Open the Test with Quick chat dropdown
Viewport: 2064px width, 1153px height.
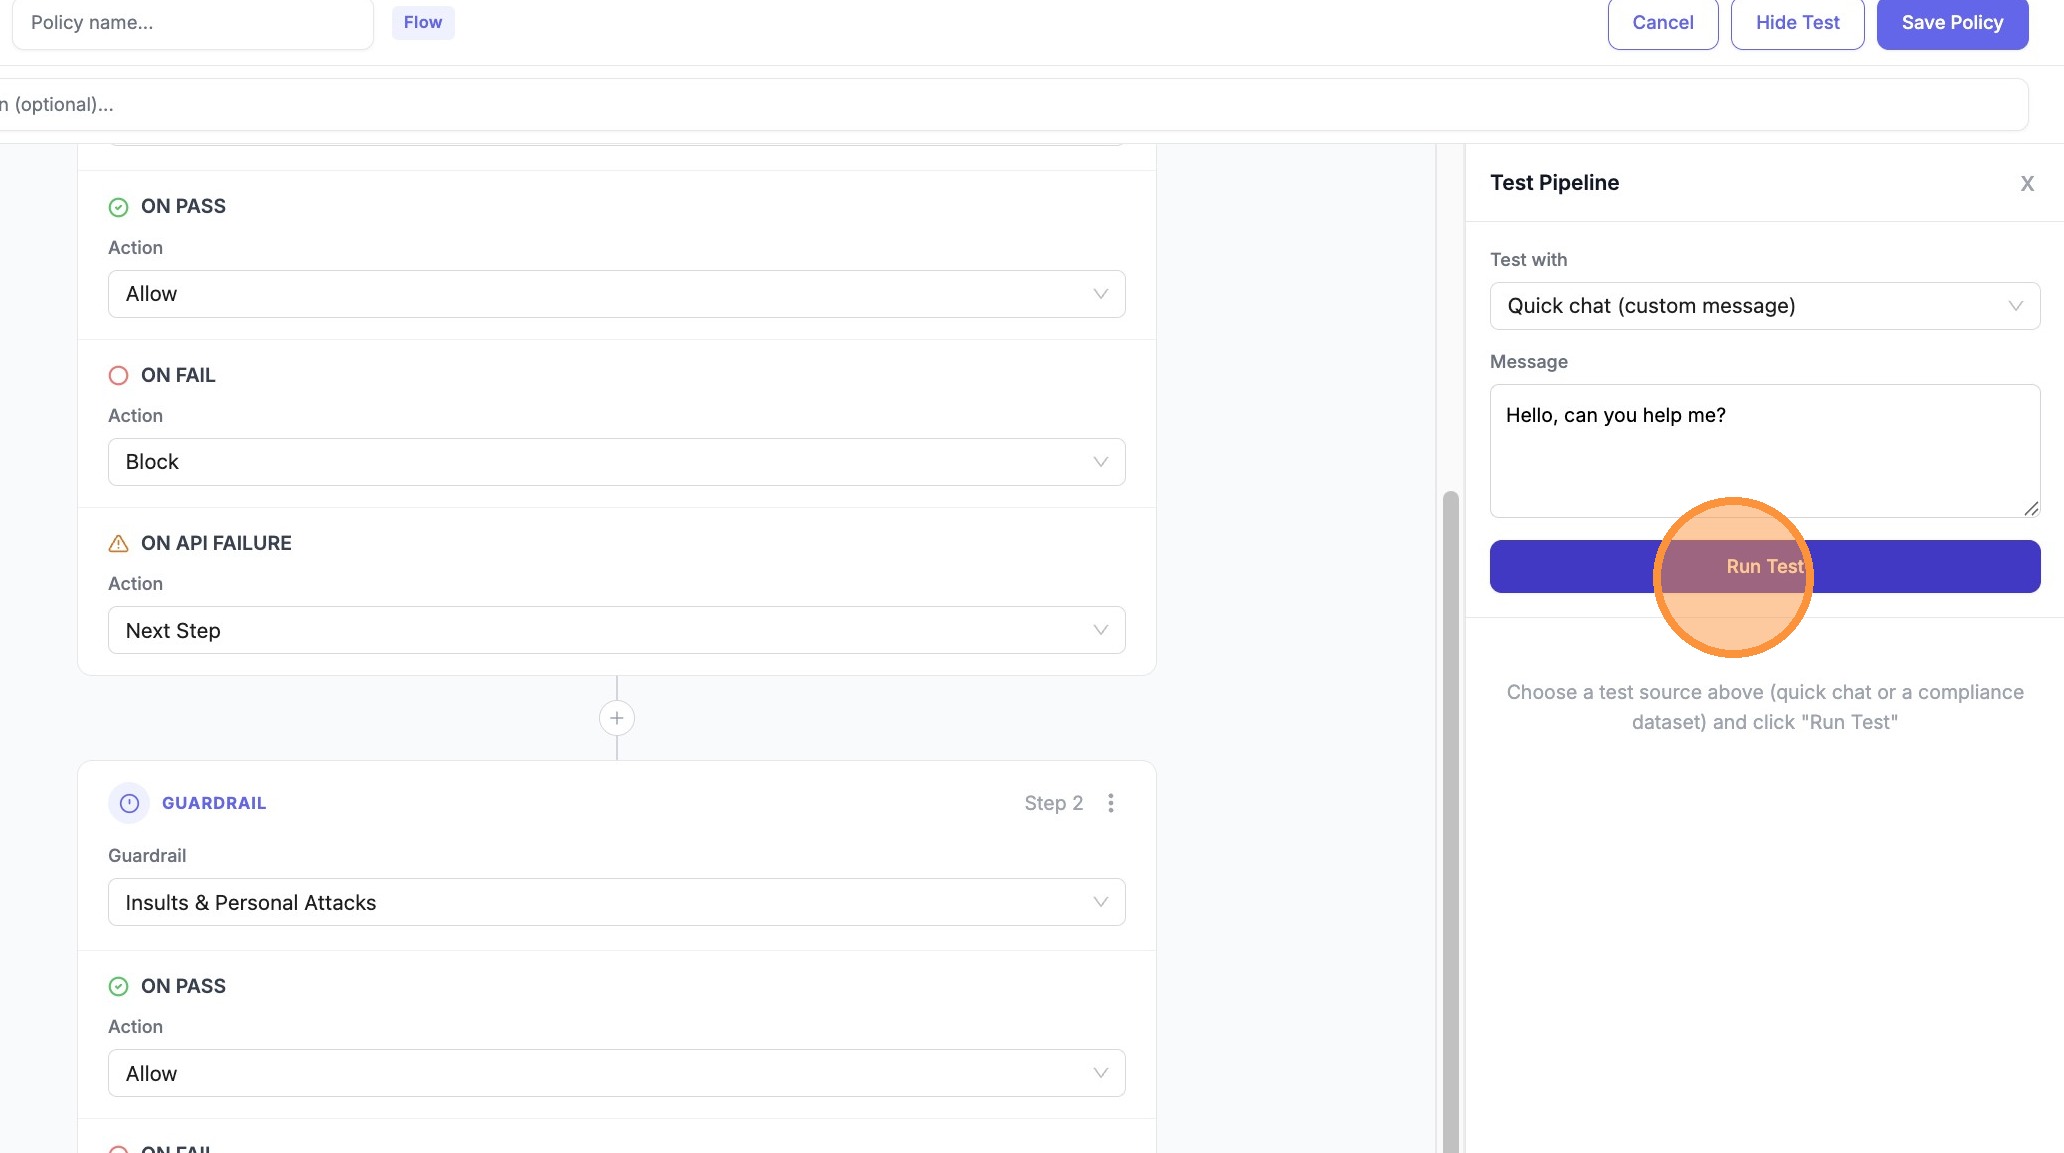point(1764,306)
